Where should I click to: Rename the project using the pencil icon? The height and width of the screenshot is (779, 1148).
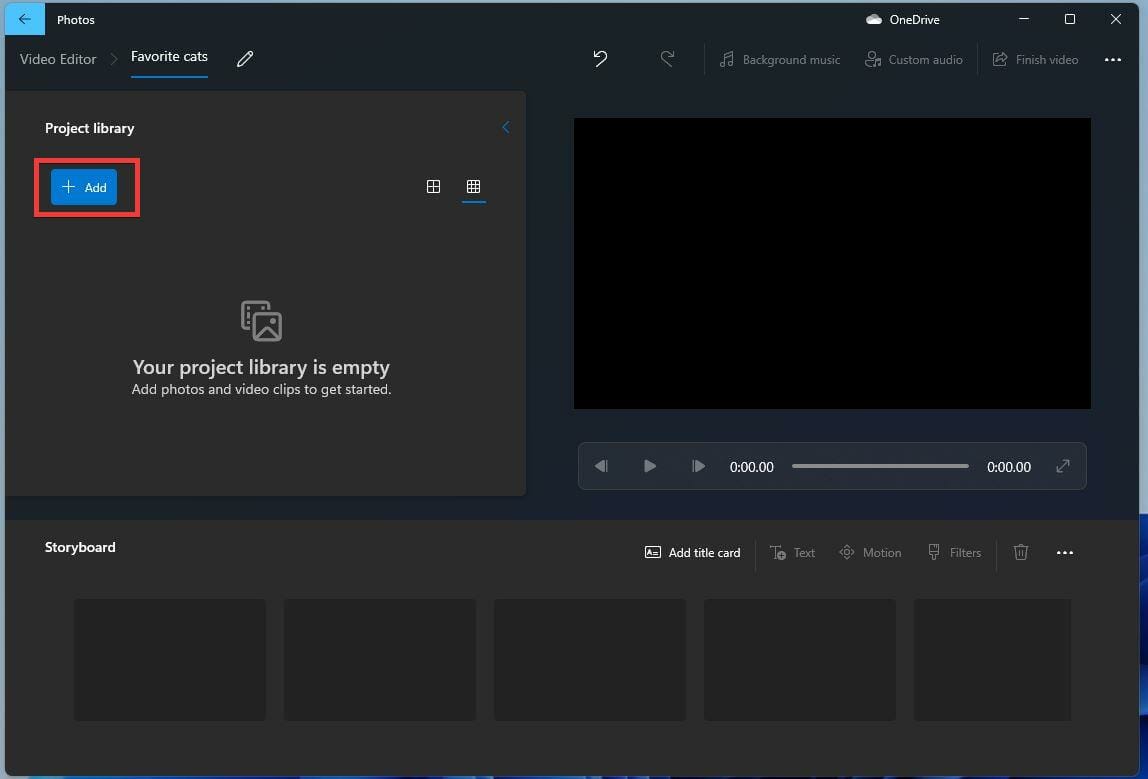(244, 60)
